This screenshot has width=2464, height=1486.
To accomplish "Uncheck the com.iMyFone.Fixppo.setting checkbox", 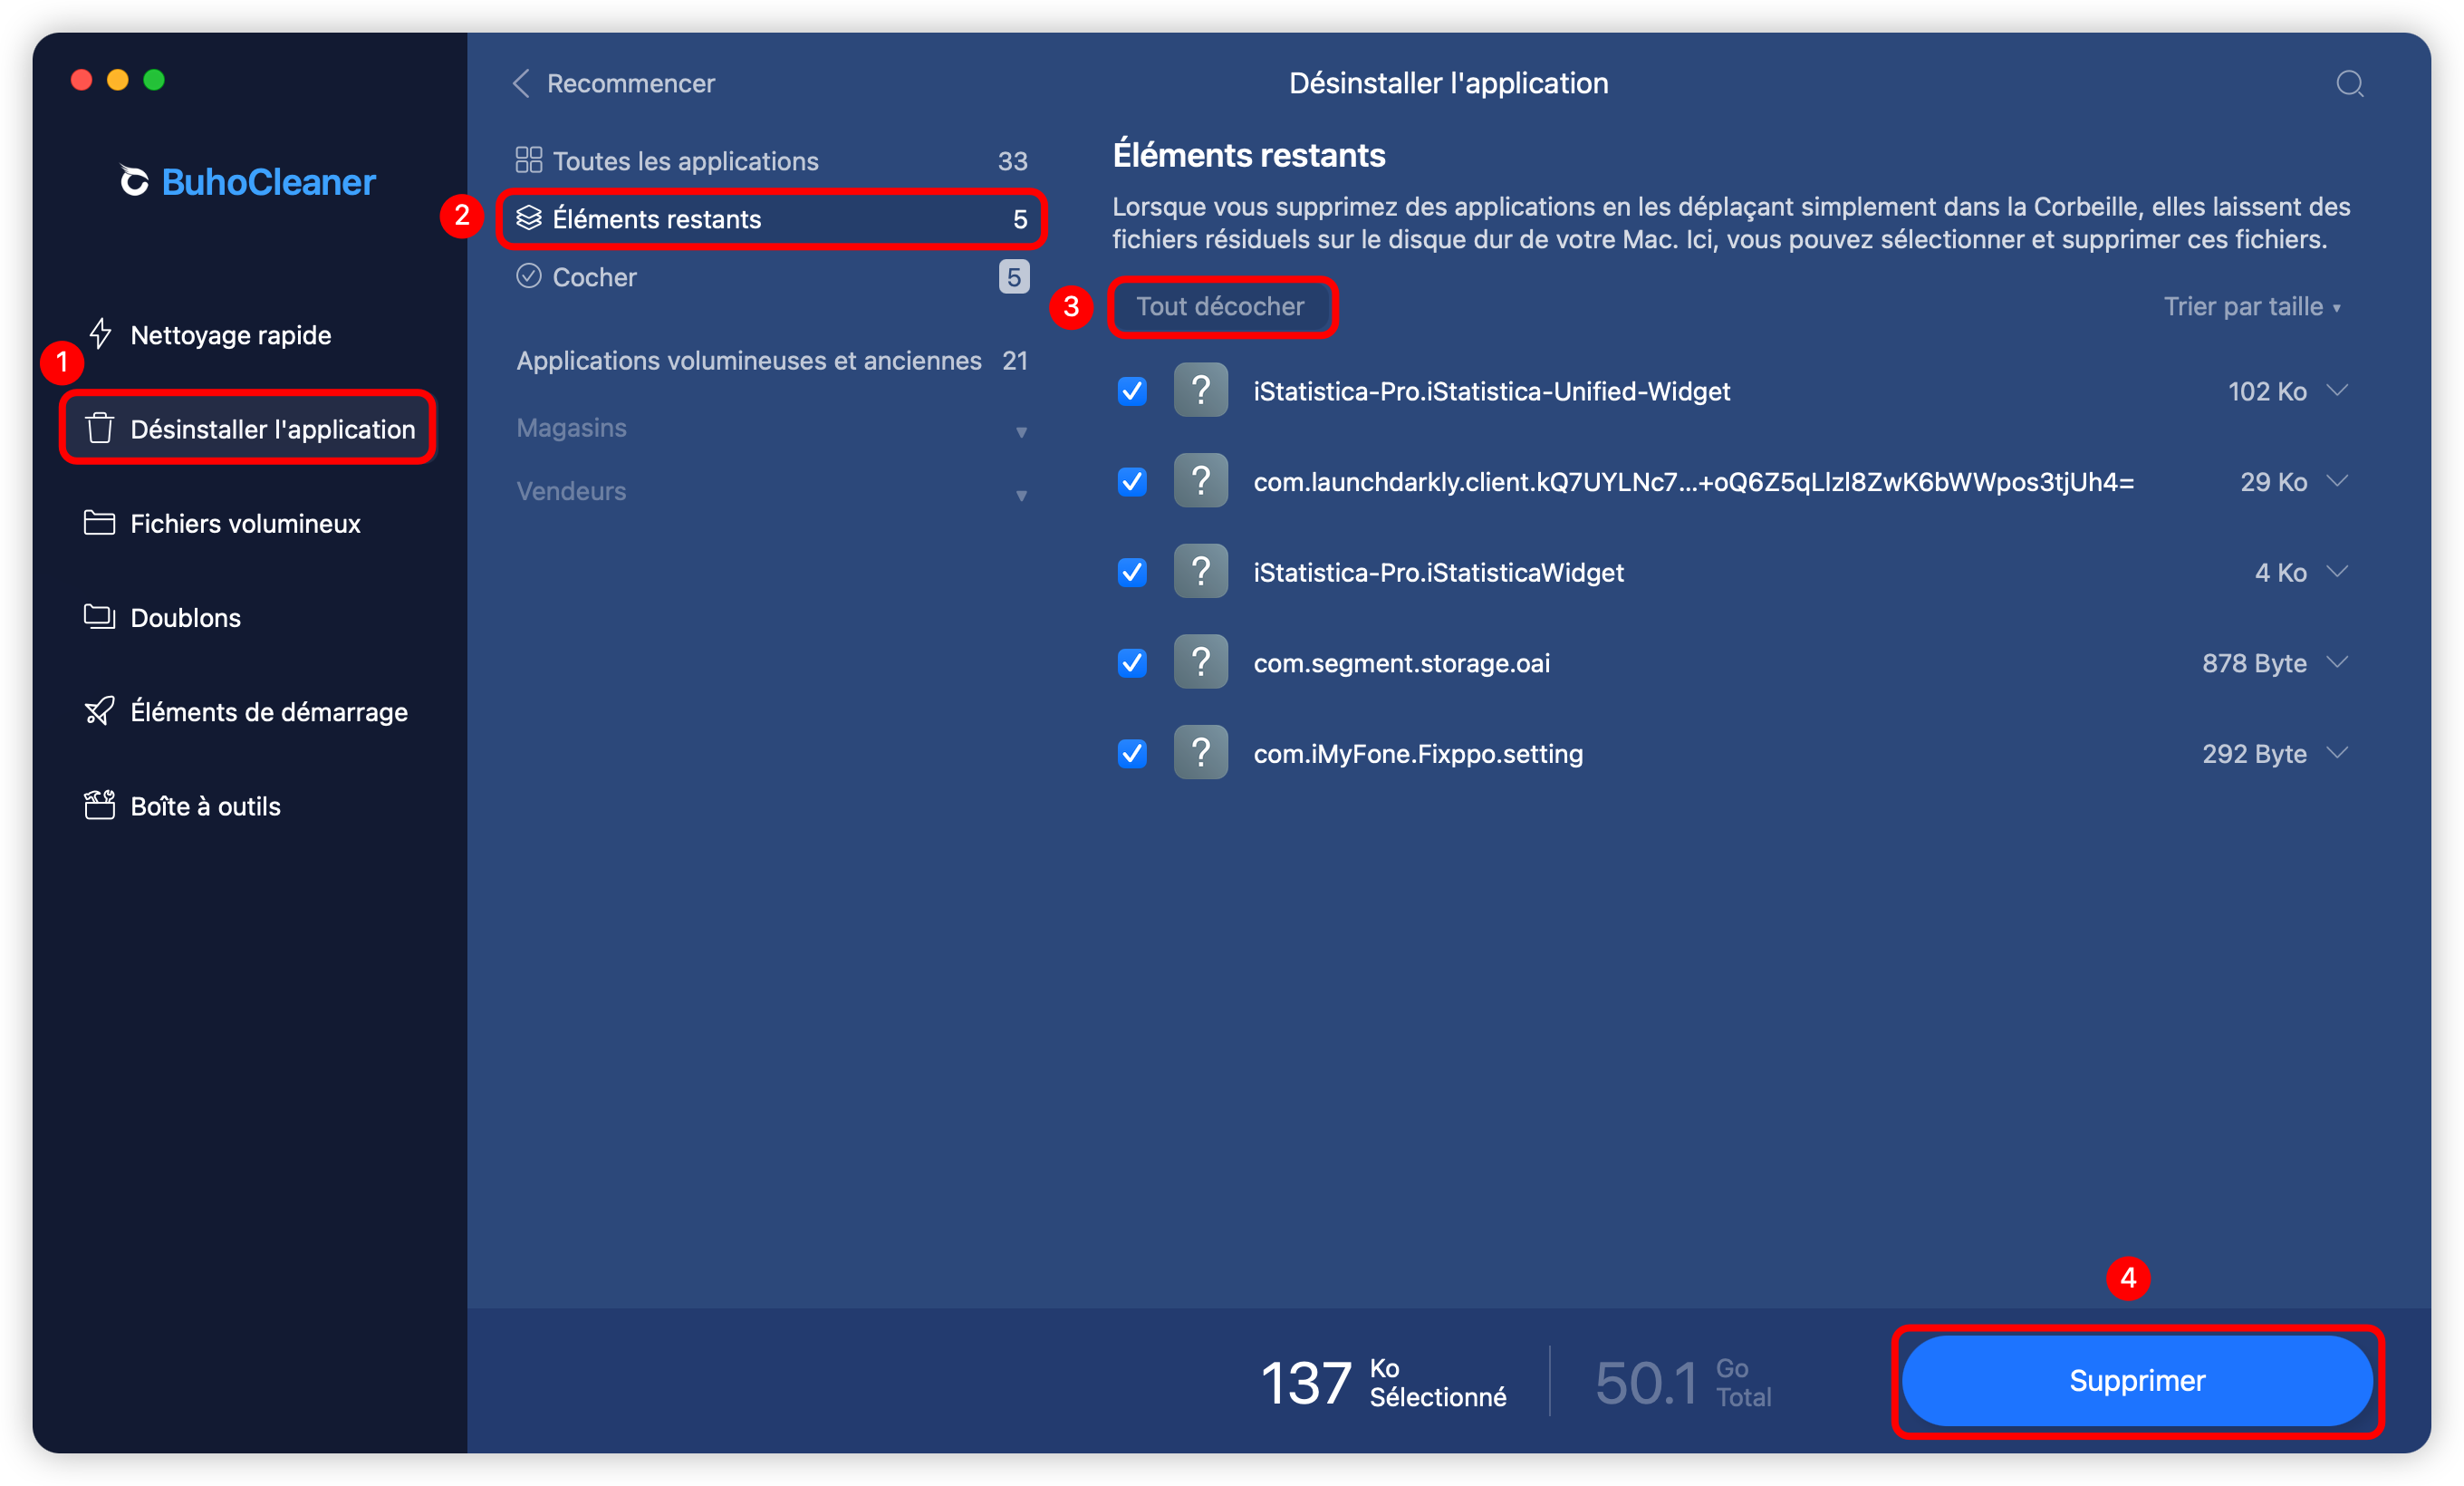I will (x=1131, y=752).
